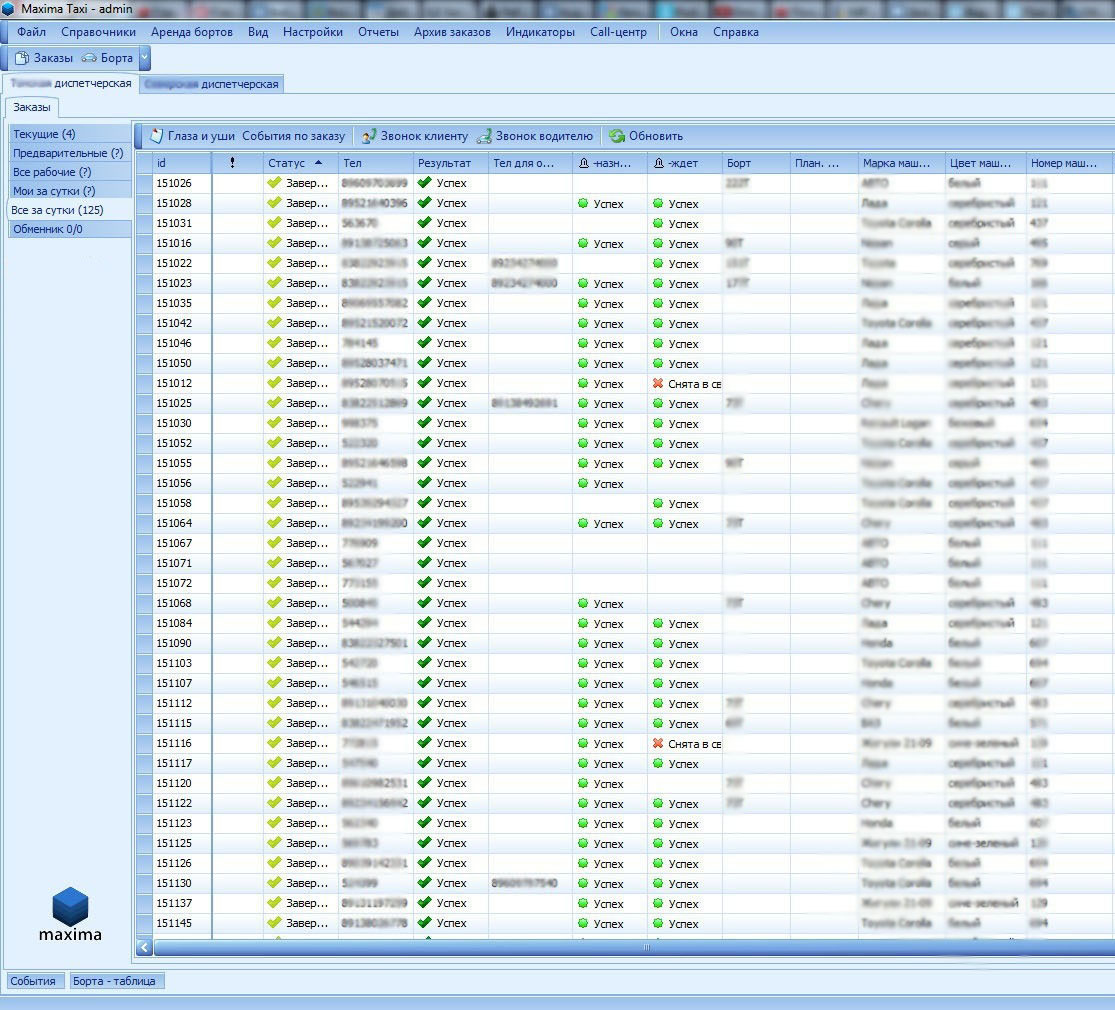Open the Справочники menu
Screen dimensions: 1115x1010
point(98,32)
